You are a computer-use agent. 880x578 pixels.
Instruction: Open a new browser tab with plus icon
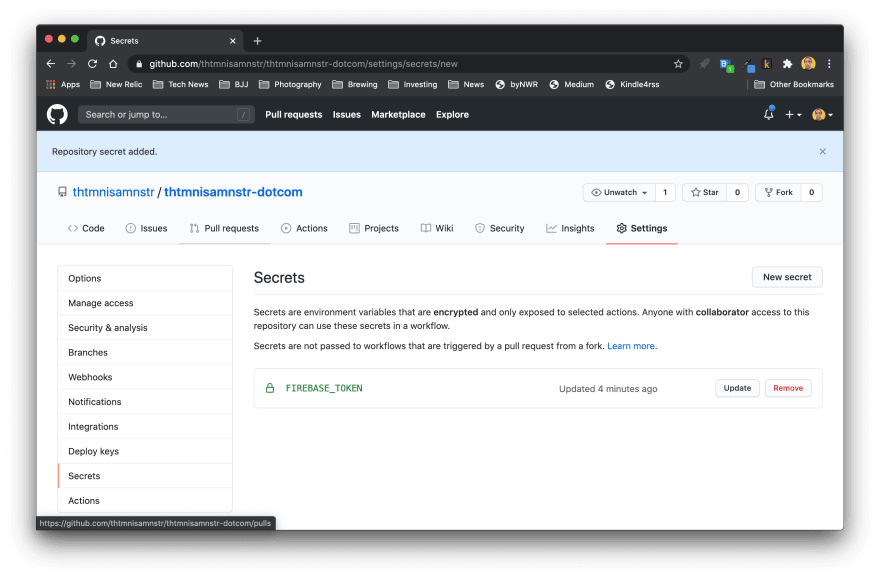coord(257,41)
